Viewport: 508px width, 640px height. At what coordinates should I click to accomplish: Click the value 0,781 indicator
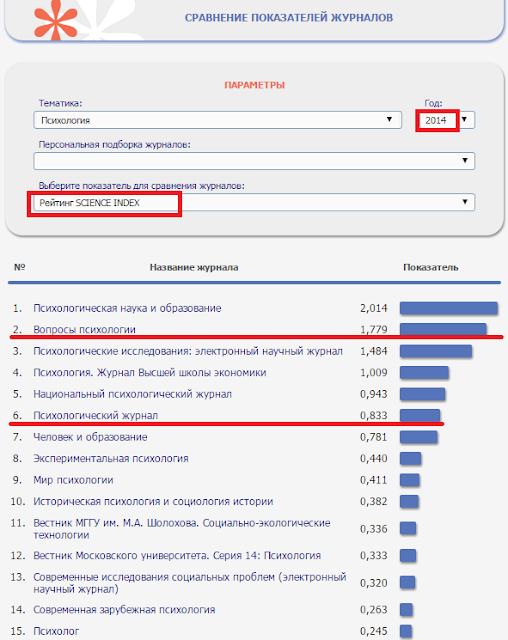tap(373, 437)
